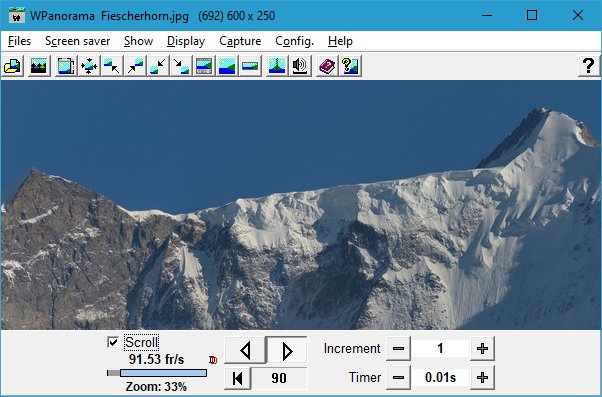This screenshot has width=602, height=397.
Task: Click the narrow strip landscape icon
Action: click(x=250, y=66)
